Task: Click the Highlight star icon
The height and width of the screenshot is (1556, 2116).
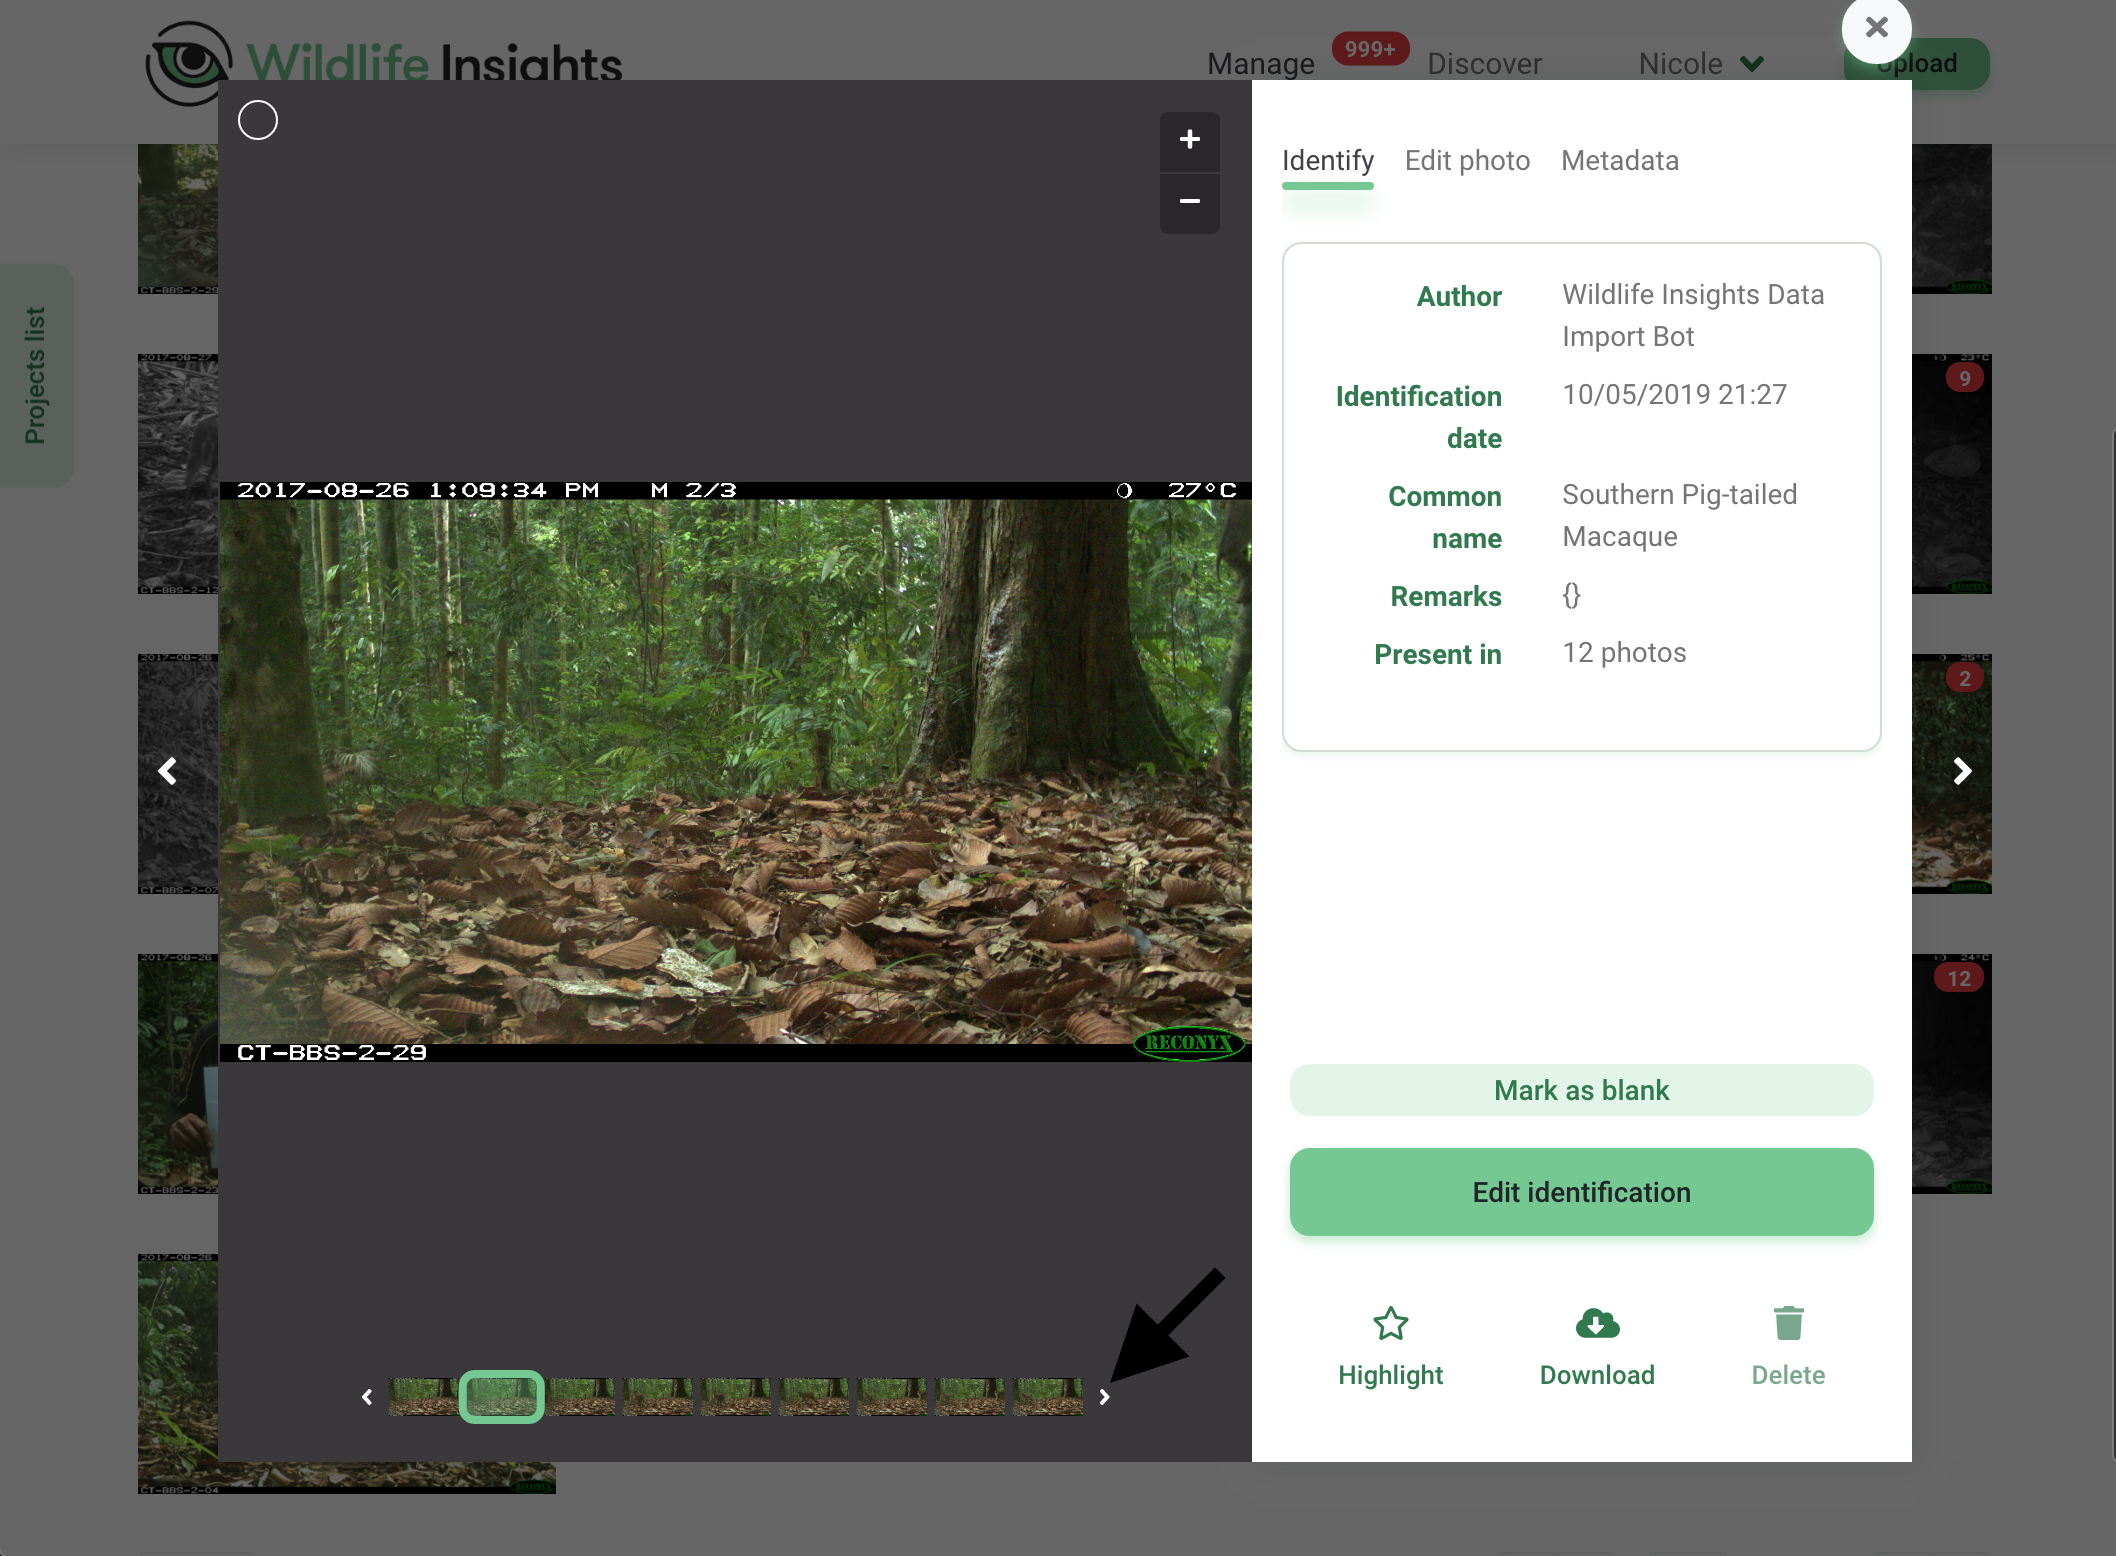Action: tap(1390, 1324)
